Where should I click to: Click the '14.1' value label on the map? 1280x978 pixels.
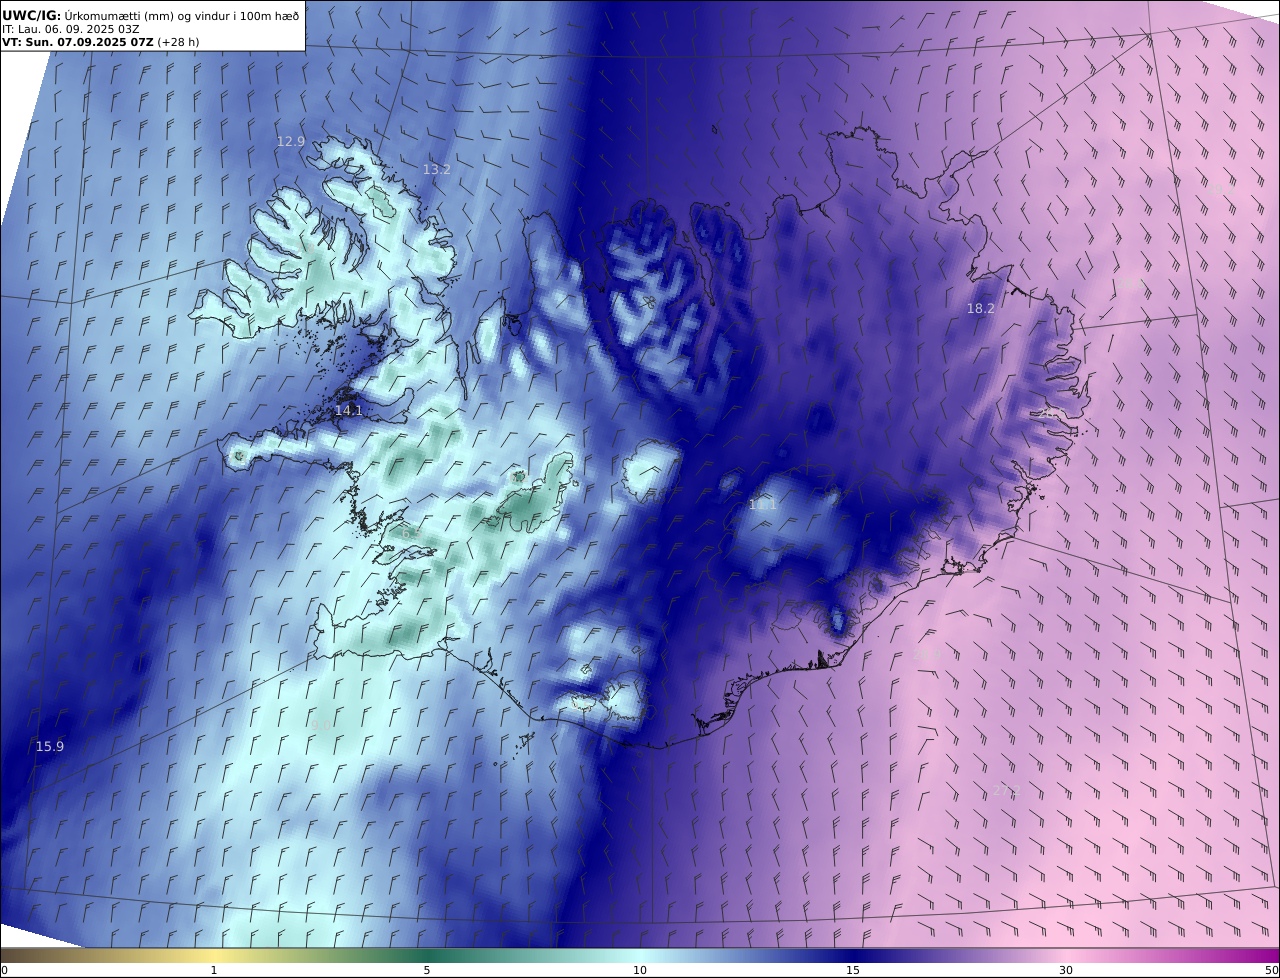(x=349, y=411)
